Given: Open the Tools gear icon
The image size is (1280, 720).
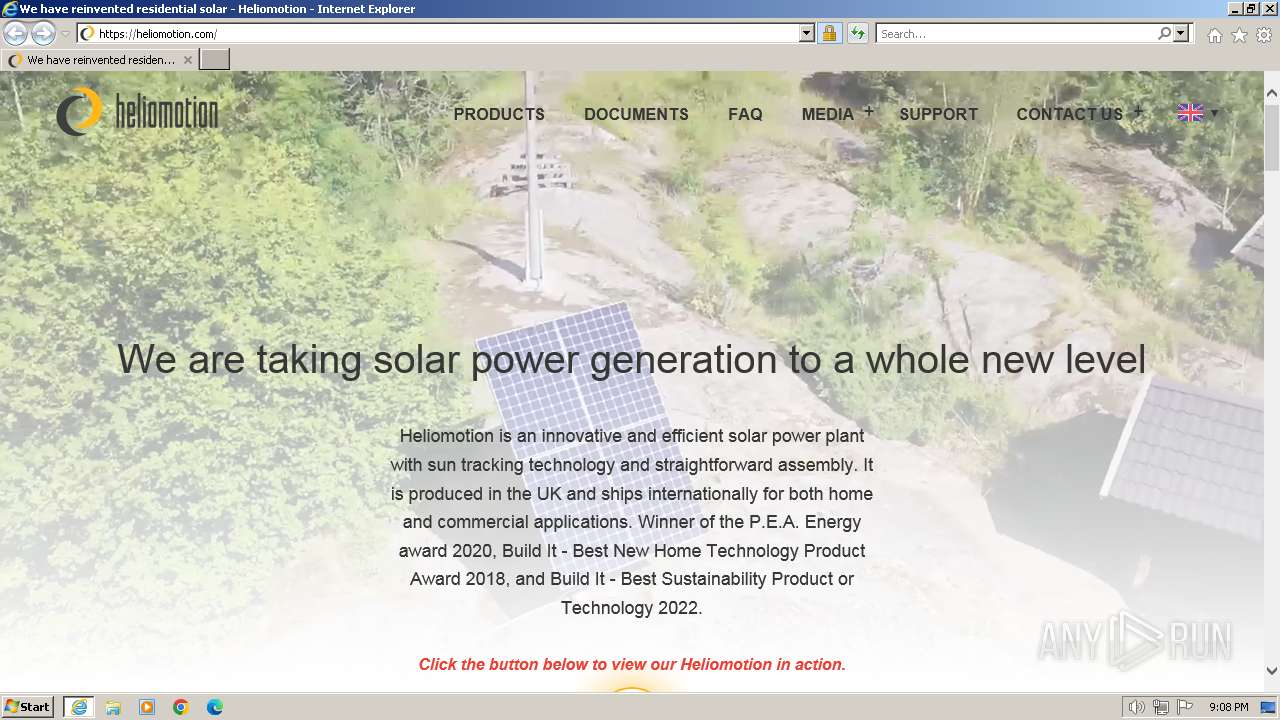Looking at the screenshot, I should (1264, 35).
